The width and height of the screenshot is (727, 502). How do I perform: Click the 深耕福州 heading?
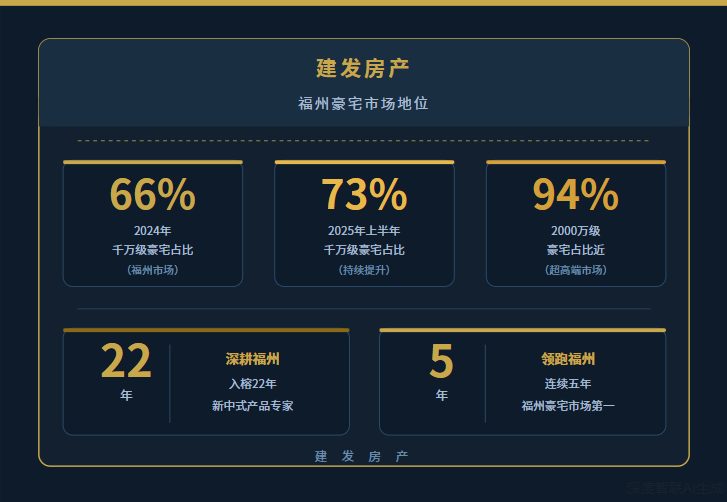coord(253,359)
